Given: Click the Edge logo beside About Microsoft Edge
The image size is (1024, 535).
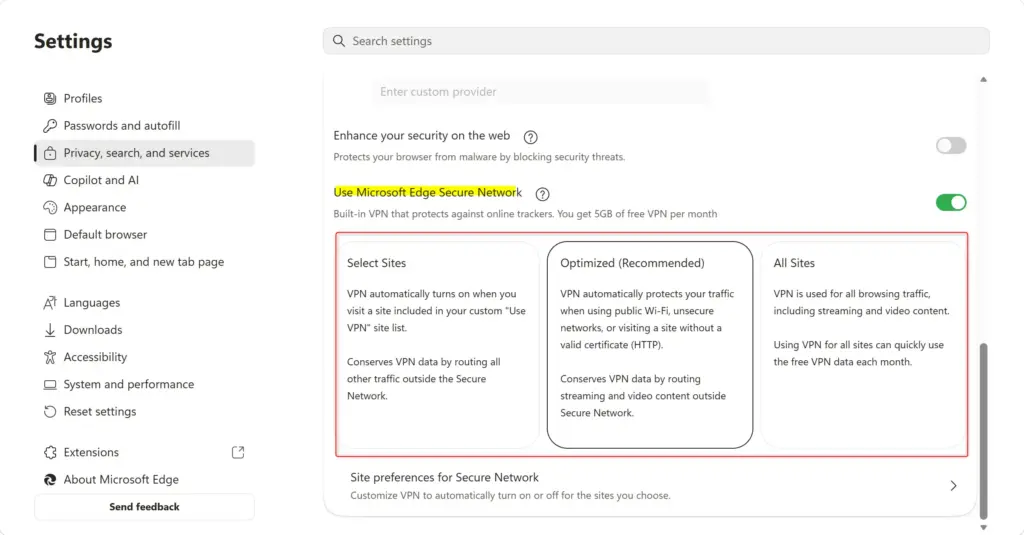Looking at the screenshot, I should pos(50,479).
